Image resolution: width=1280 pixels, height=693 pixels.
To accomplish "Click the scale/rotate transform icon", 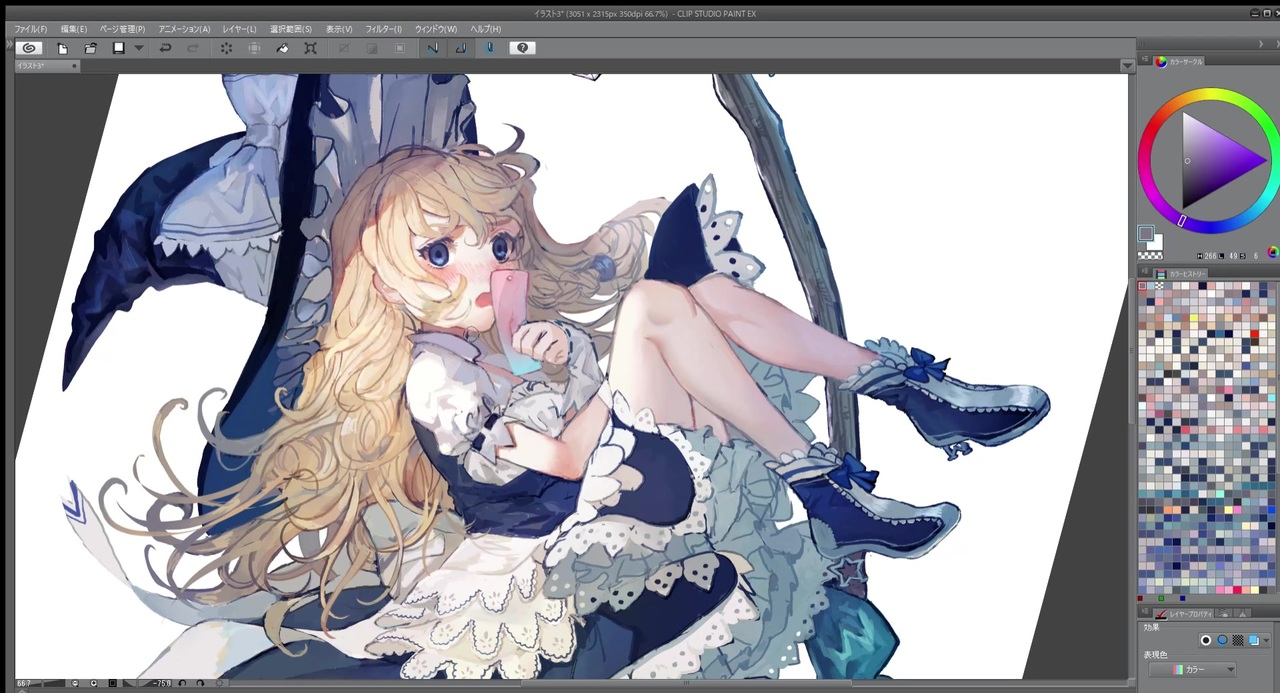I will pos(311,48).
